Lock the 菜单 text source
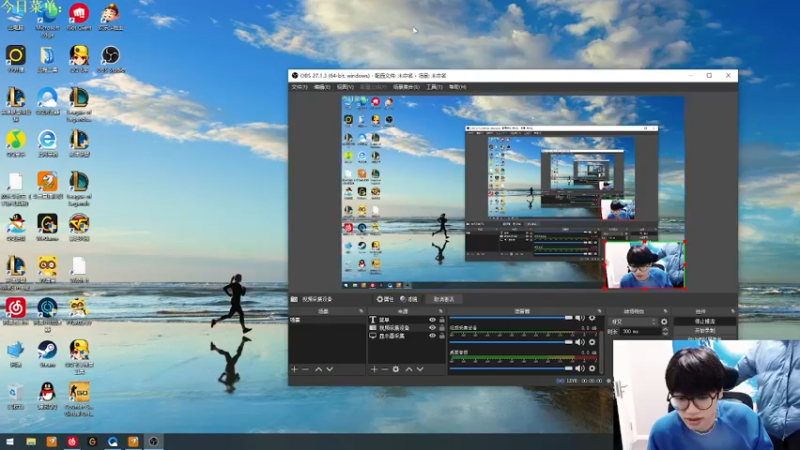 point(442,320)
